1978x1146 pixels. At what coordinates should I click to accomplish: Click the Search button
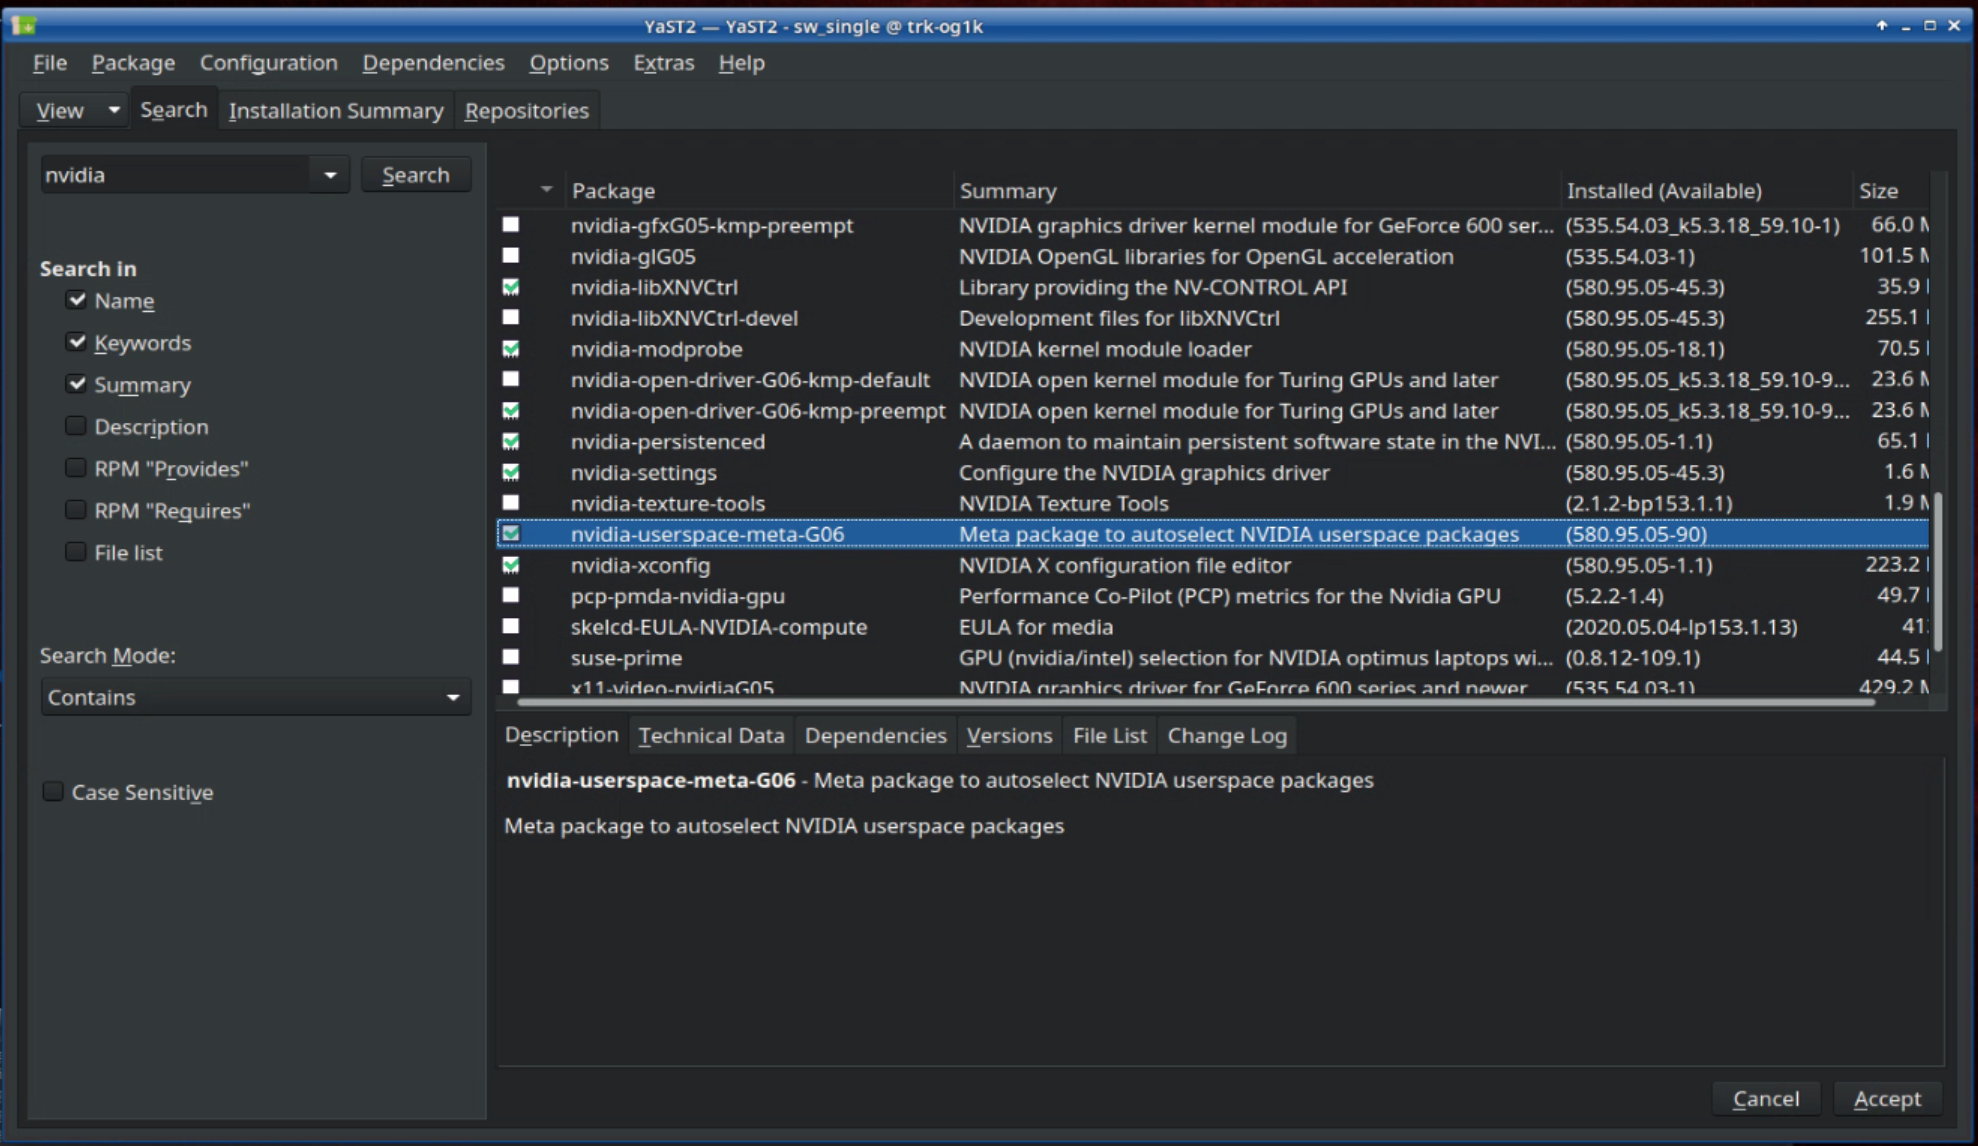click(x=415, y=175)
